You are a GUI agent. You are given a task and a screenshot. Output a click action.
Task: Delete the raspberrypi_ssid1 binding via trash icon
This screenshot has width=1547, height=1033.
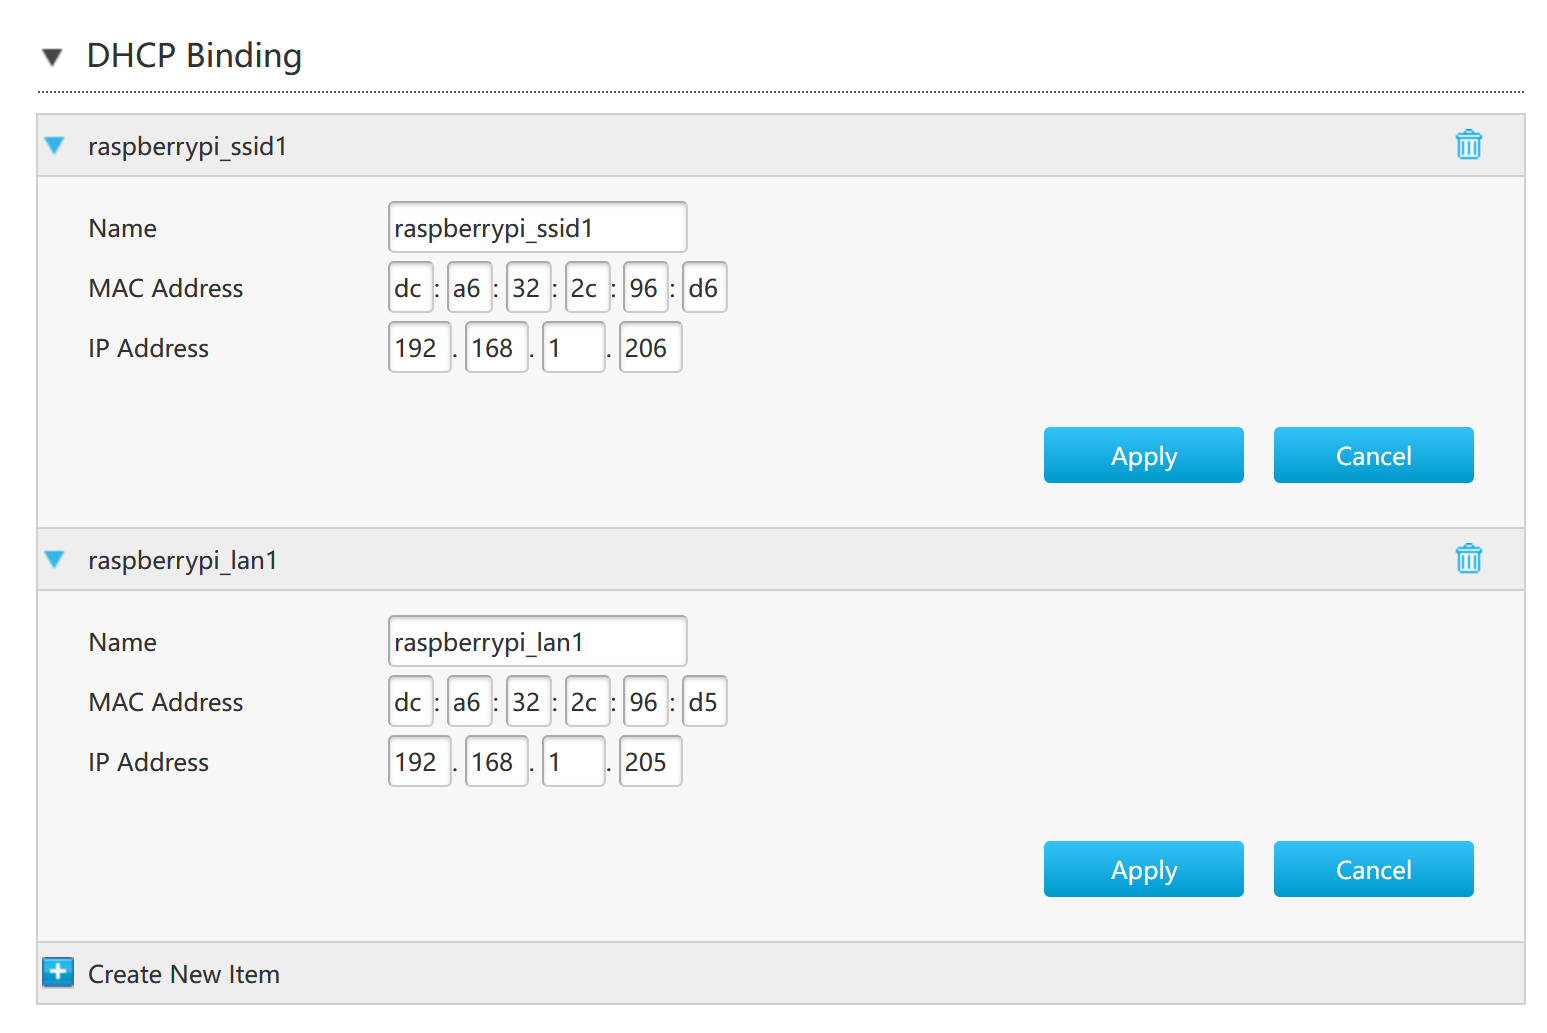[x=1468, y=145]
